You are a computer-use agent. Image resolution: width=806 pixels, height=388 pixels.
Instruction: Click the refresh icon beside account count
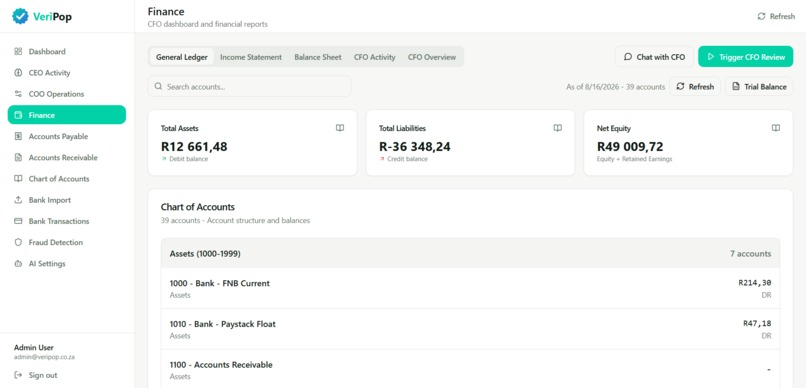[681, 86]
